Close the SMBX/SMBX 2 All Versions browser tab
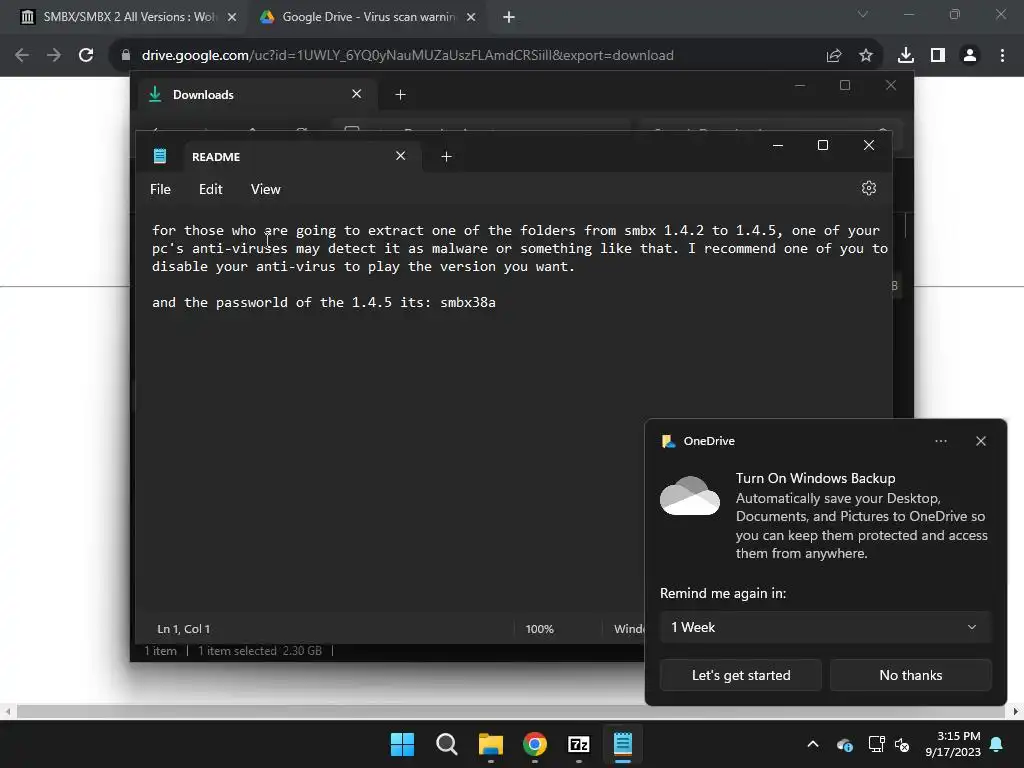The height and width of the screenshot is (768, 1024). point(232,18)
